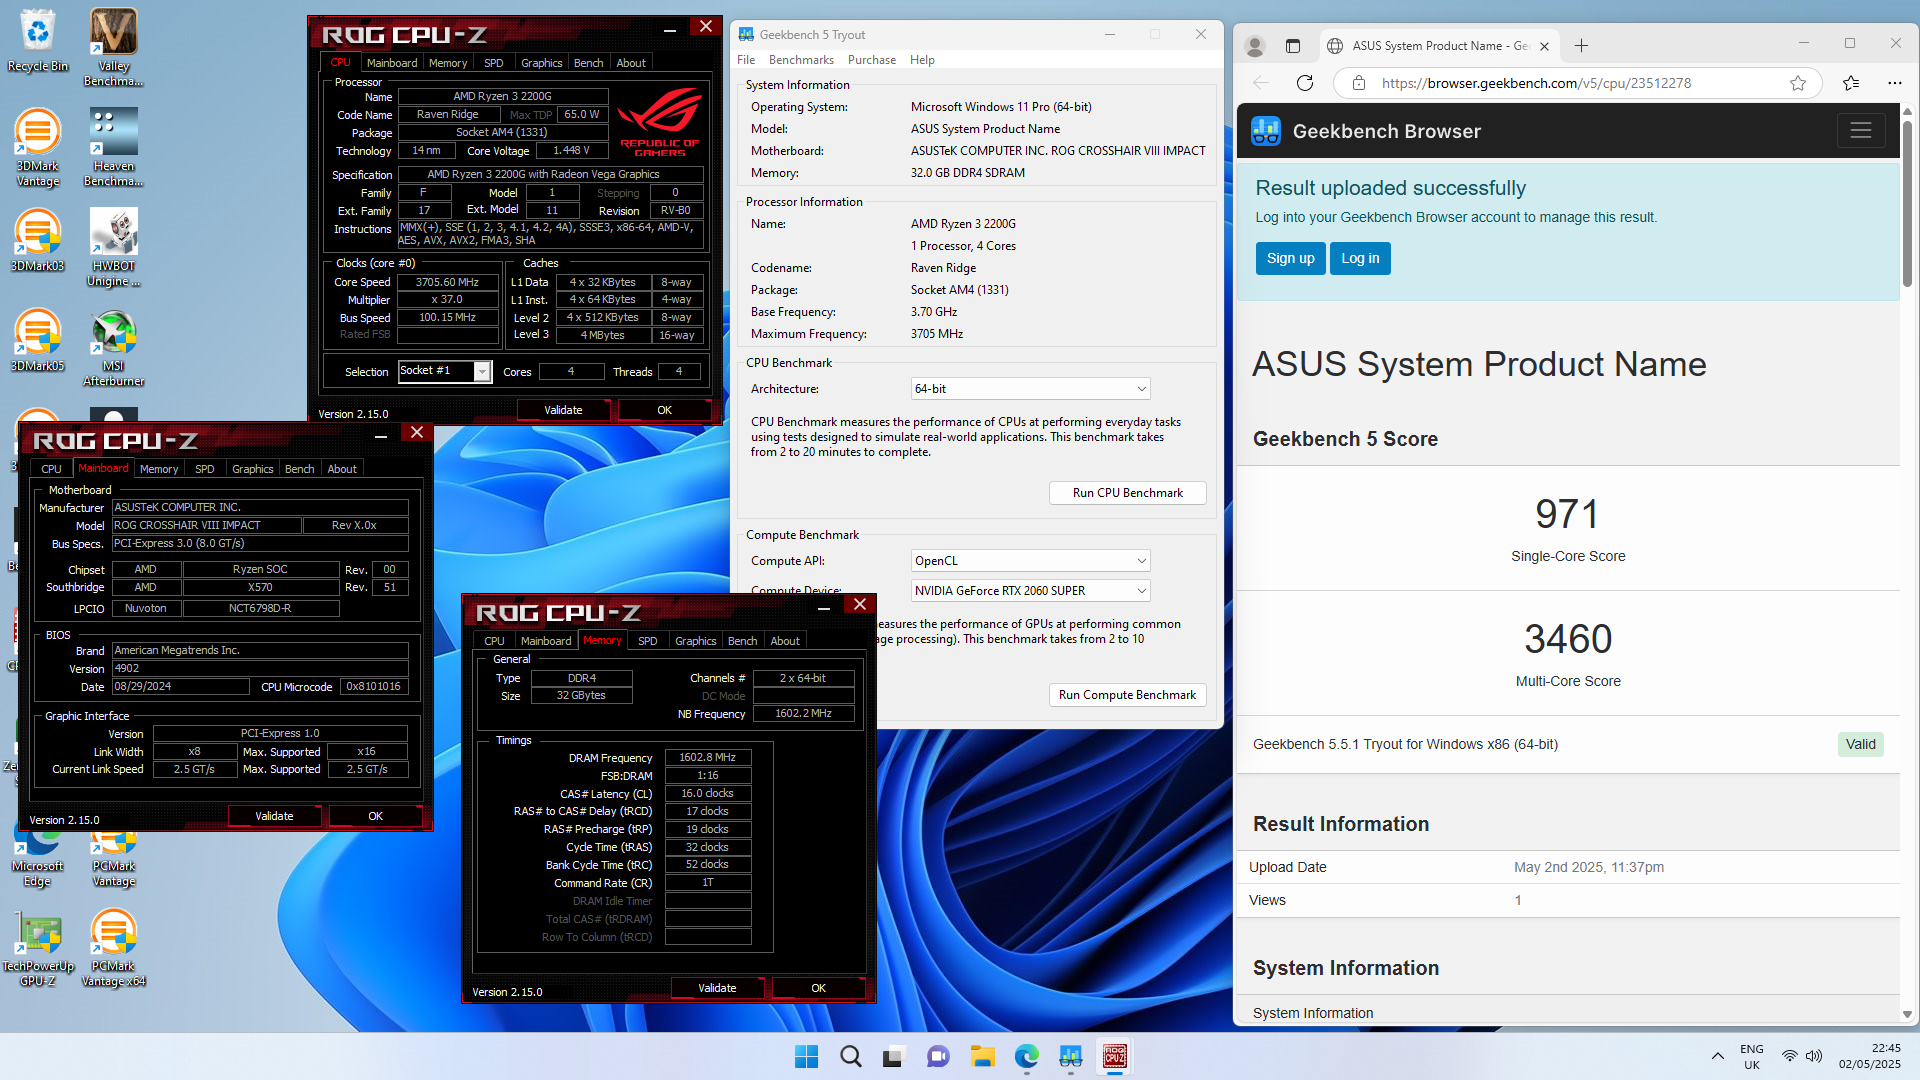Viewport: 1920px width, 1080px height.
Task: Open the volume tray icon
Action: (x=1814, y=1056)
